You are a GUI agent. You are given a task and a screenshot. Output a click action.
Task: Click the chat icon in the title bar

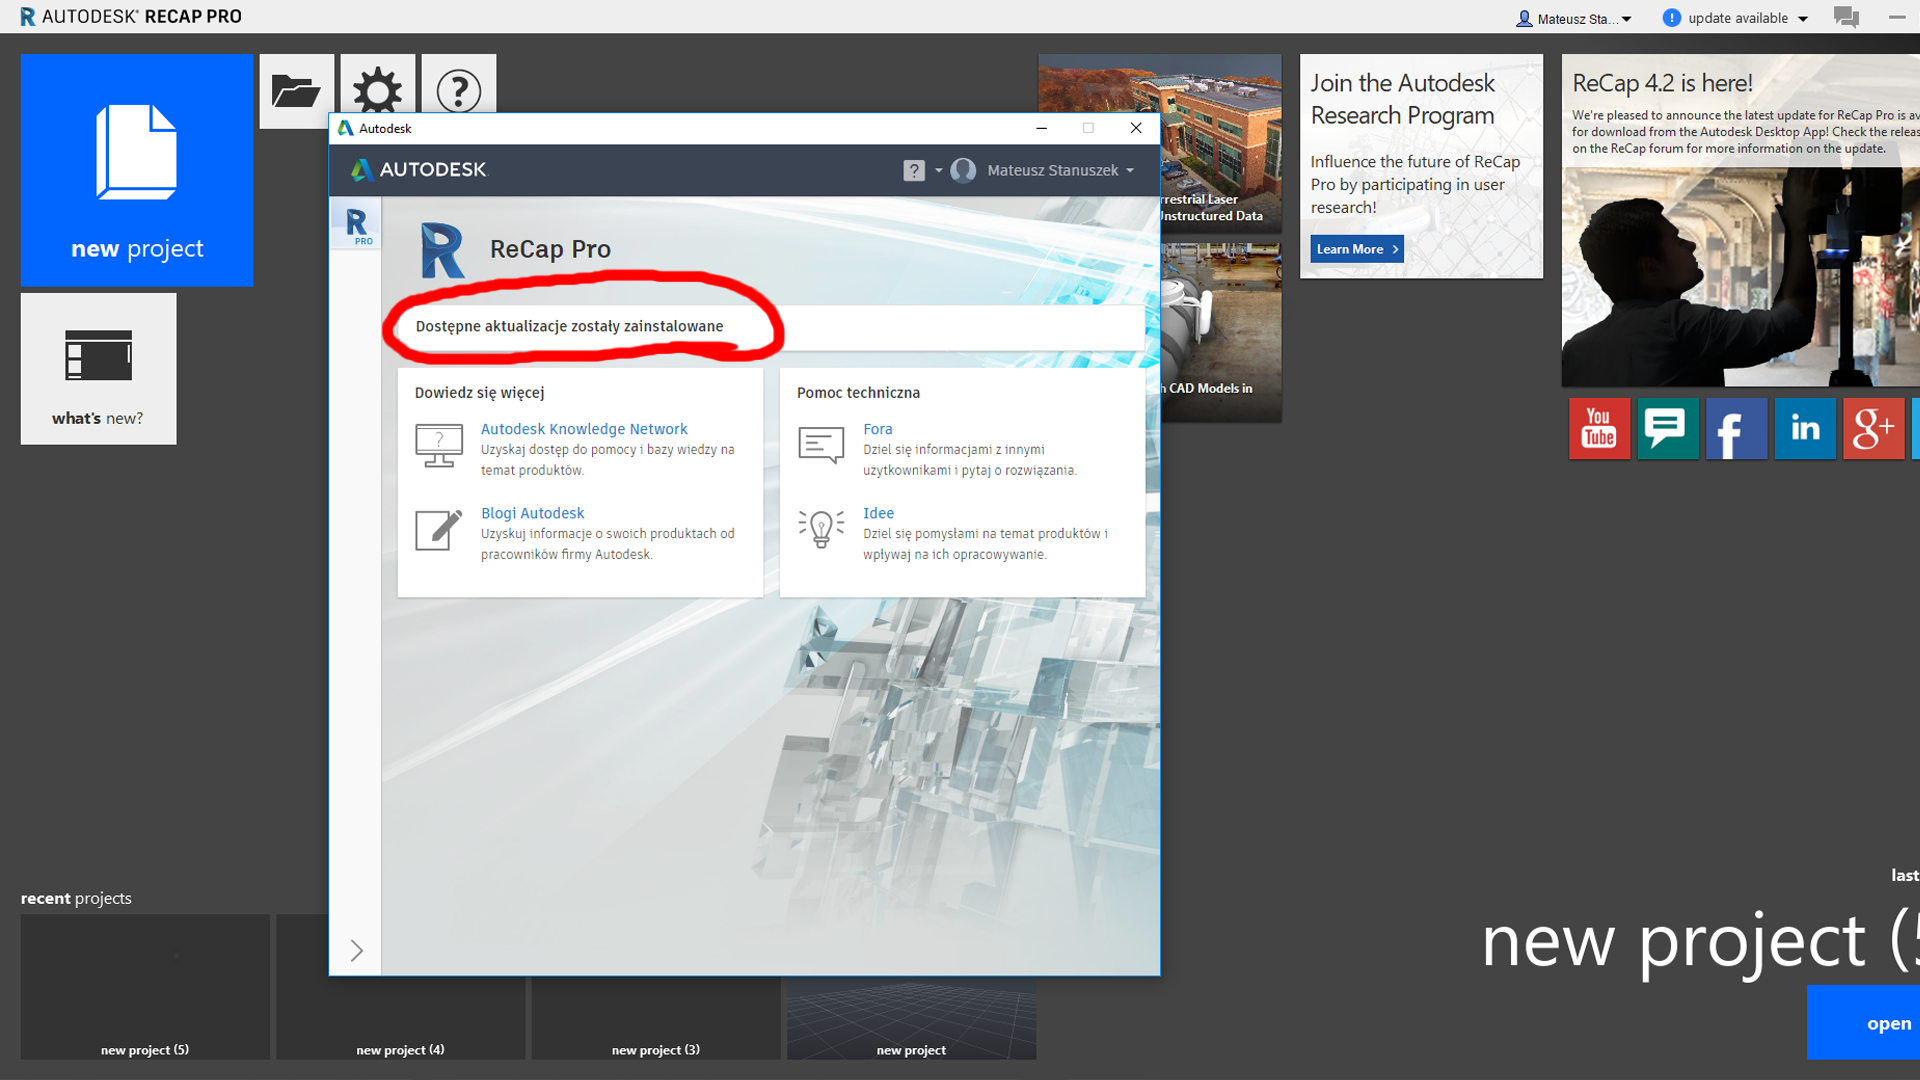(1845, 17)
